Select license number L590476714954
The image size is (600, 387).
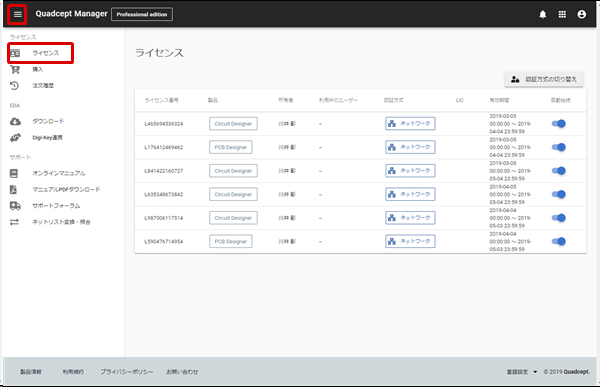(164, 242)
